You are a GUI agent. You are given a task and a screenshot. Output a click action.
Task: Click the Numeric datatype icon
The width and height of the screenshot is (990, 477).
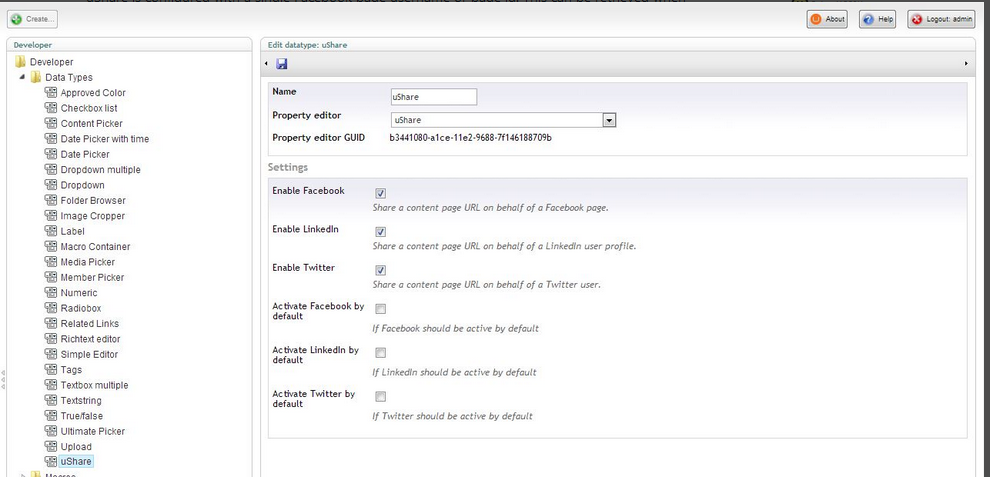coord(51,293)
